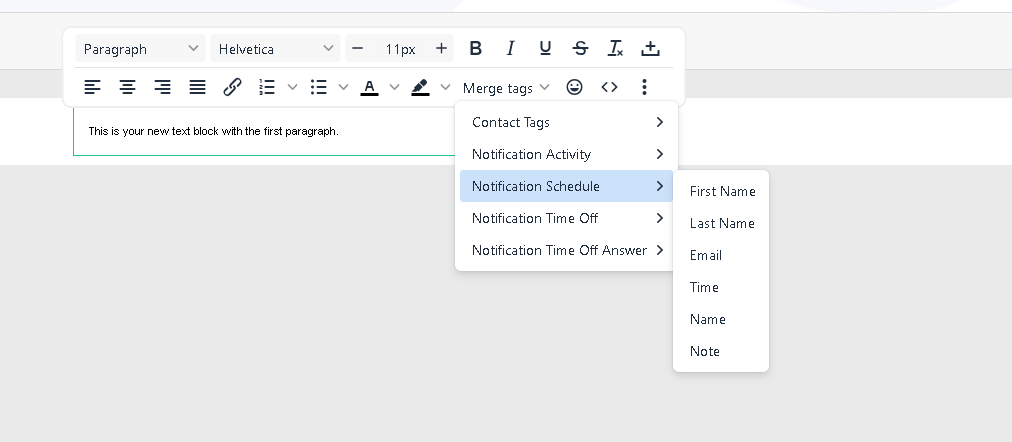This screenshot has width=1012, height=442.
Task: Open the Paragraph format dropdown
Action: point(141,49)
